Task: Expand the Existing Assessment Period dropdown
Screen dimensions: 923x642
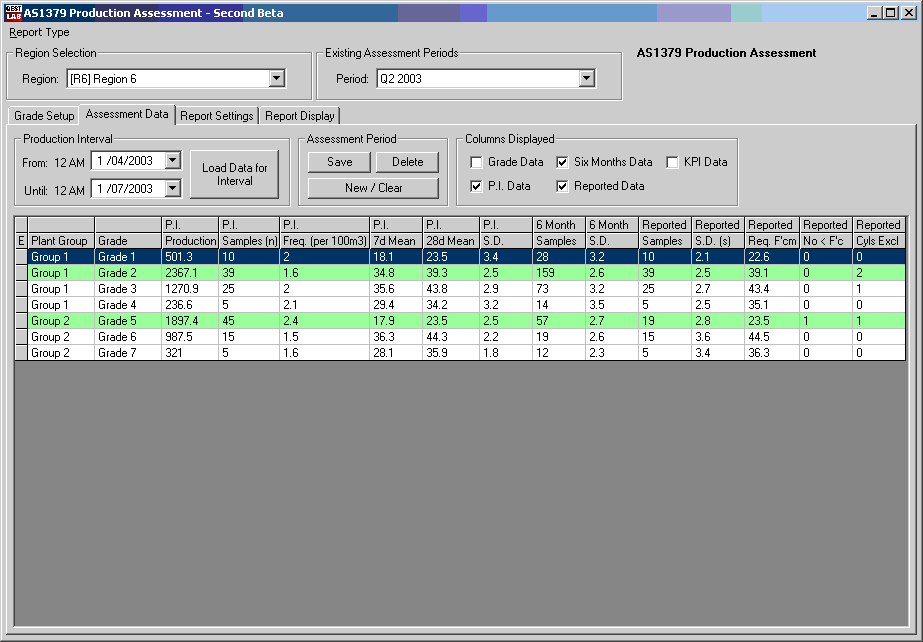Action: pos(587,79)
